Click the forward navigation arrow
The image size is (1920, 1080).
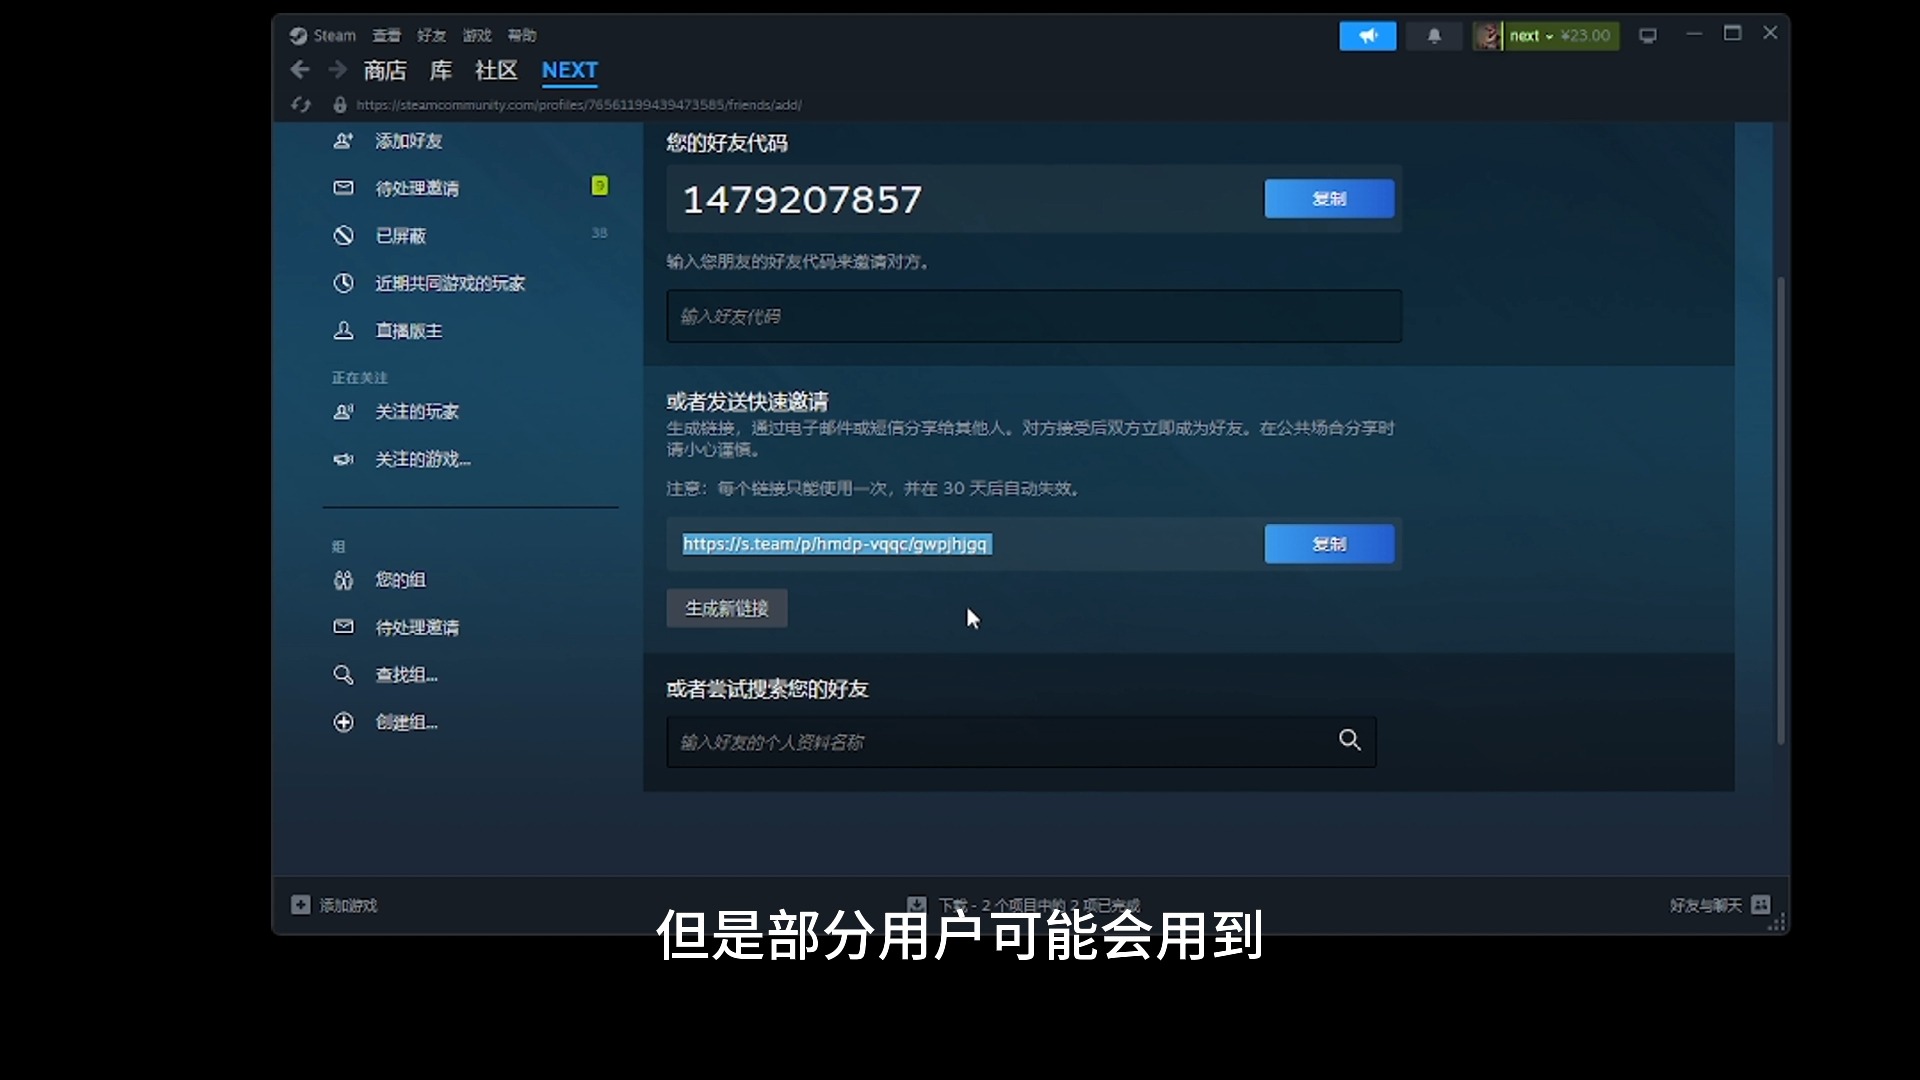(338, 70)
